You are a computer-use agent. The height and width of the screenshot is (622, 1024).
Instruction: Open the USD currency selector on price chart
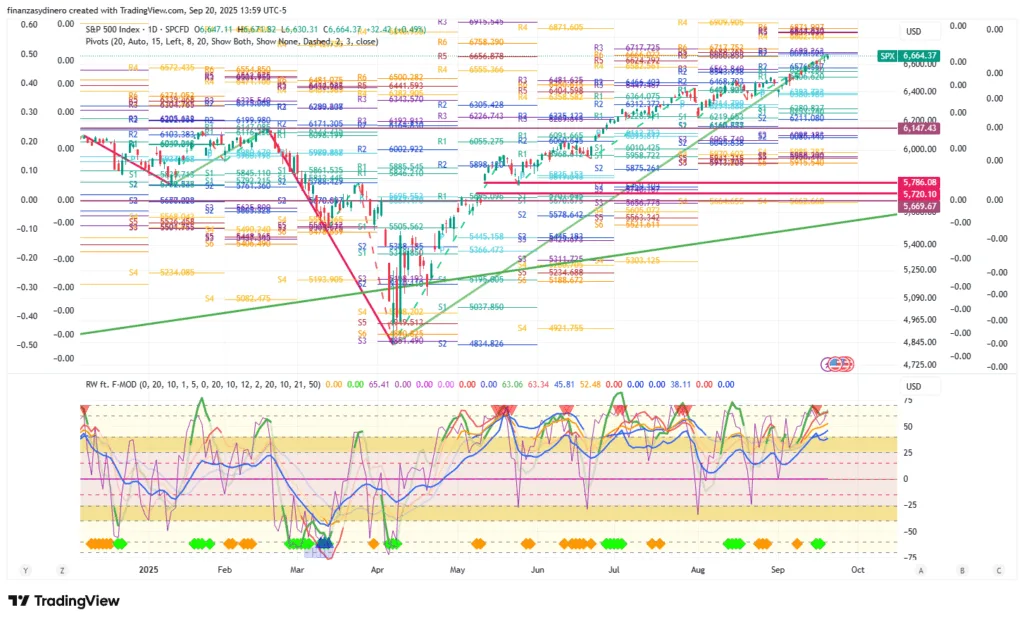pyautogui.click(x=920, y=31)
